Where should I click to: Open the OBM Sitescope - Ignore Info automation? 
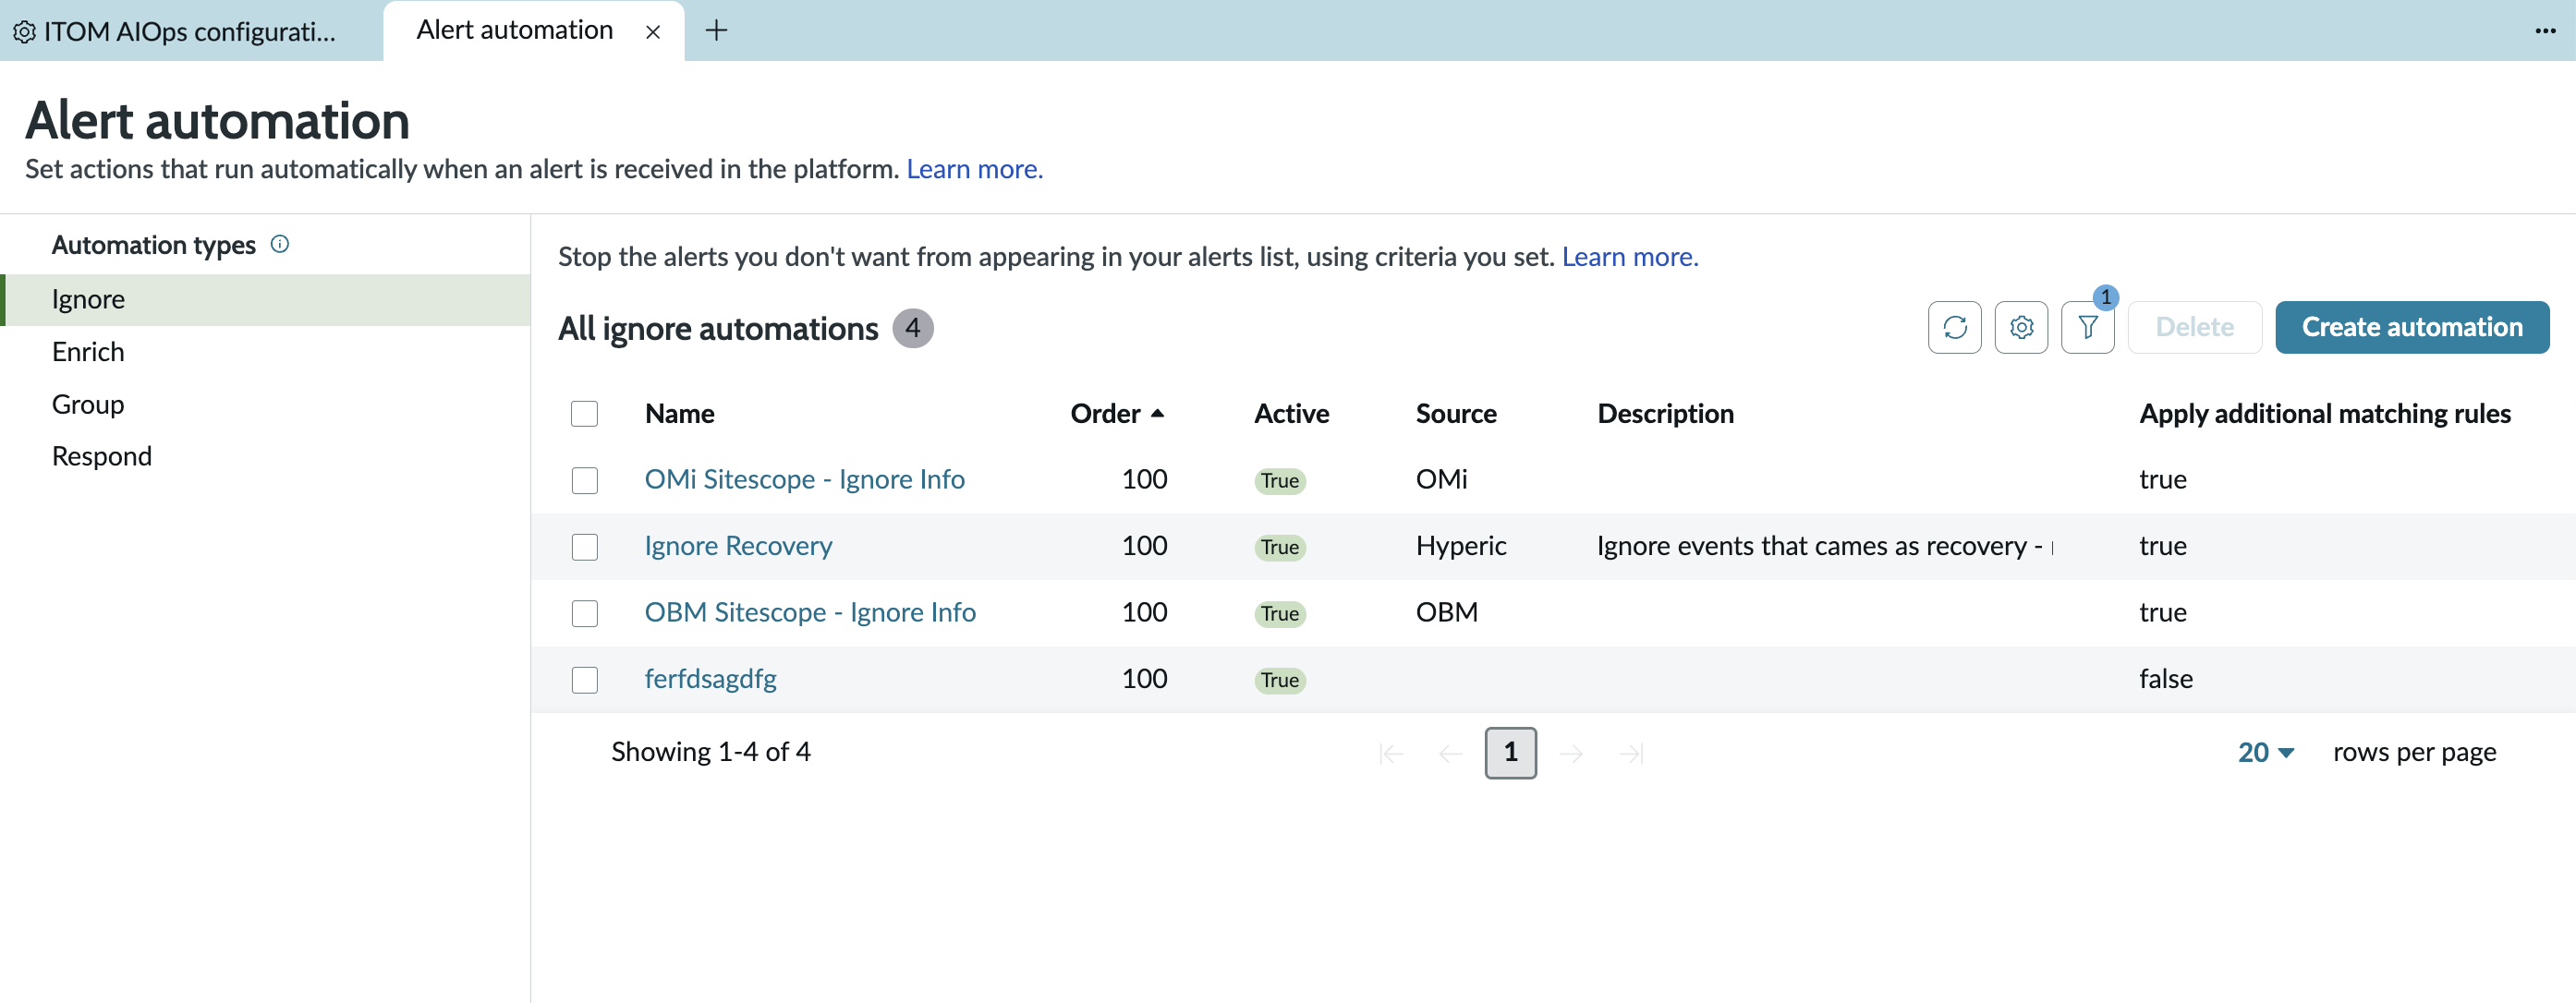pyautogui.click(x=810, y=612)
